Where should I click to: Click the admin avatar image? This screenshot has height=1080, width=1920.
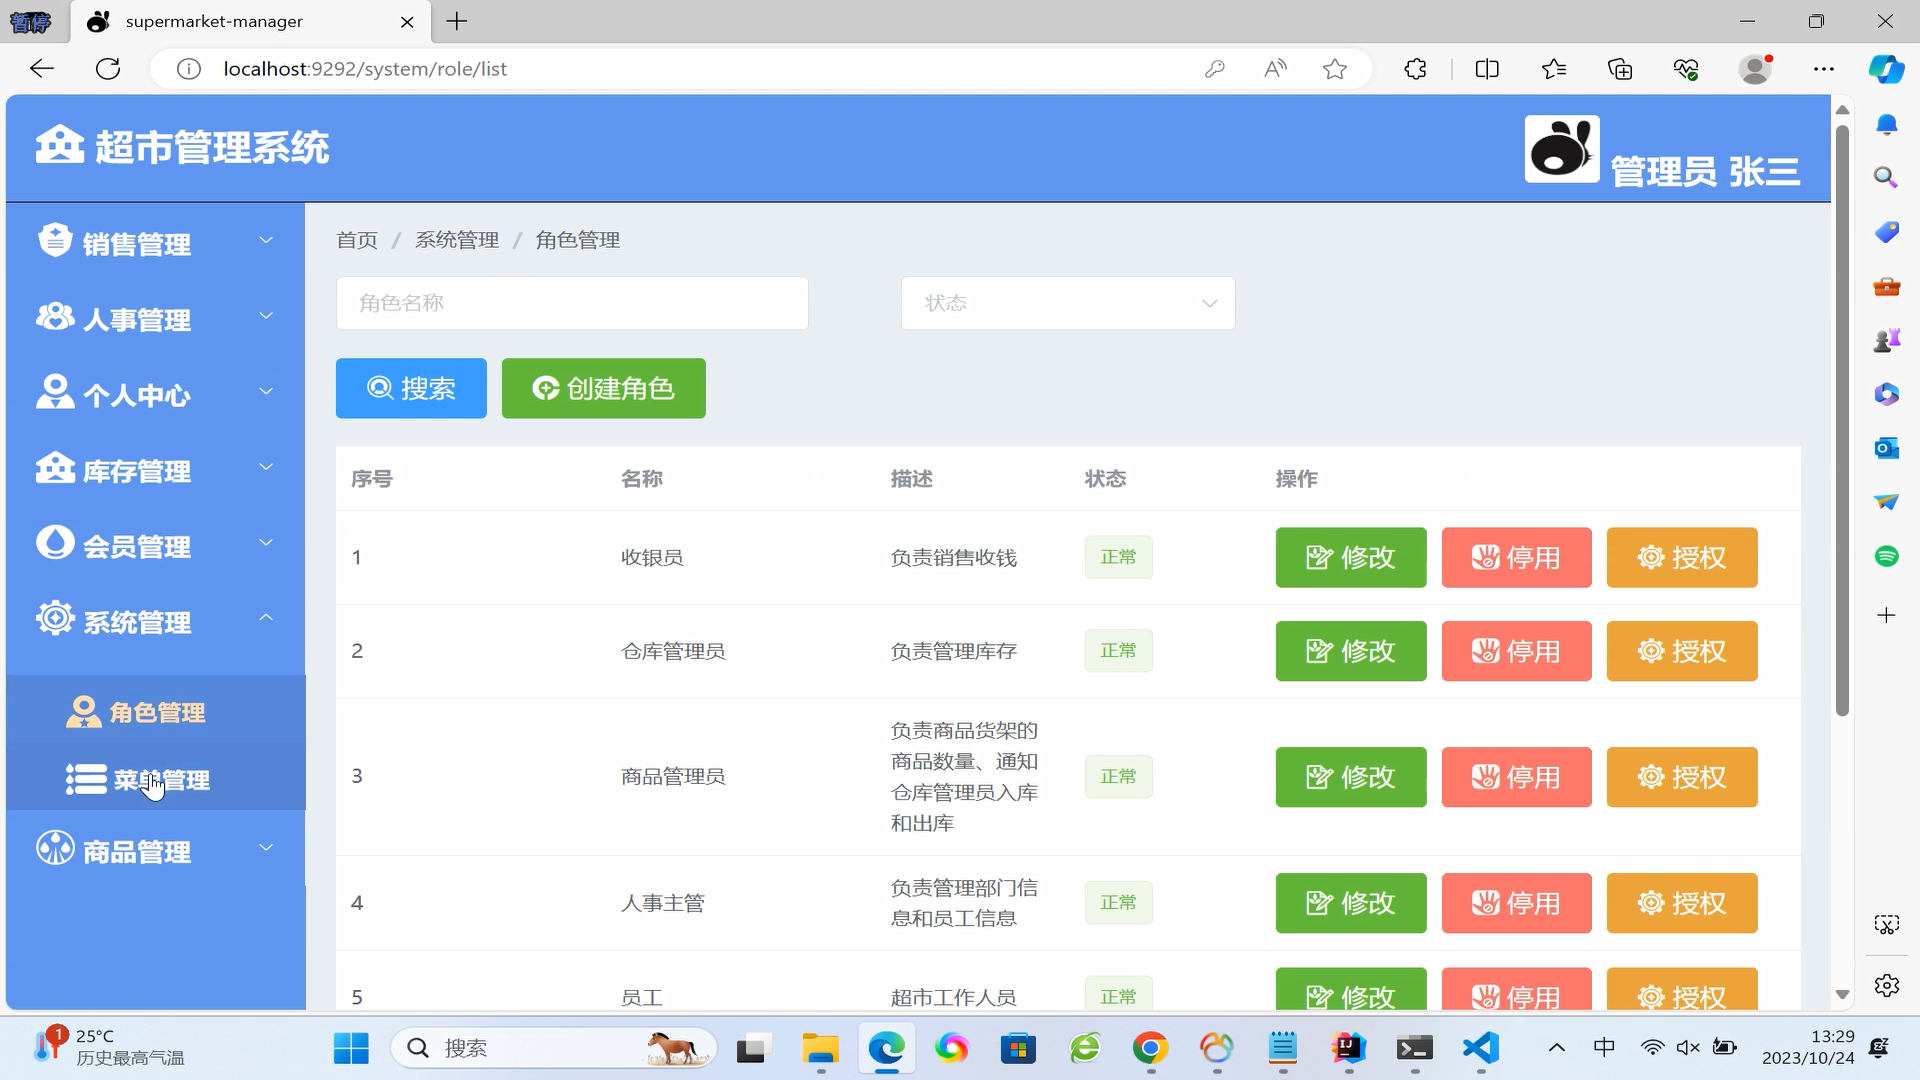(x=1561, y=149)
